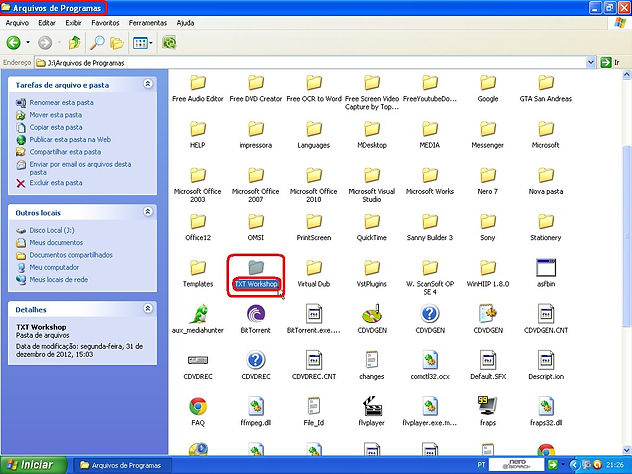The height and width of the screenshot is (474, 632).
Task: Click the Nero Search tray box
Action: [x=516, y=465]
